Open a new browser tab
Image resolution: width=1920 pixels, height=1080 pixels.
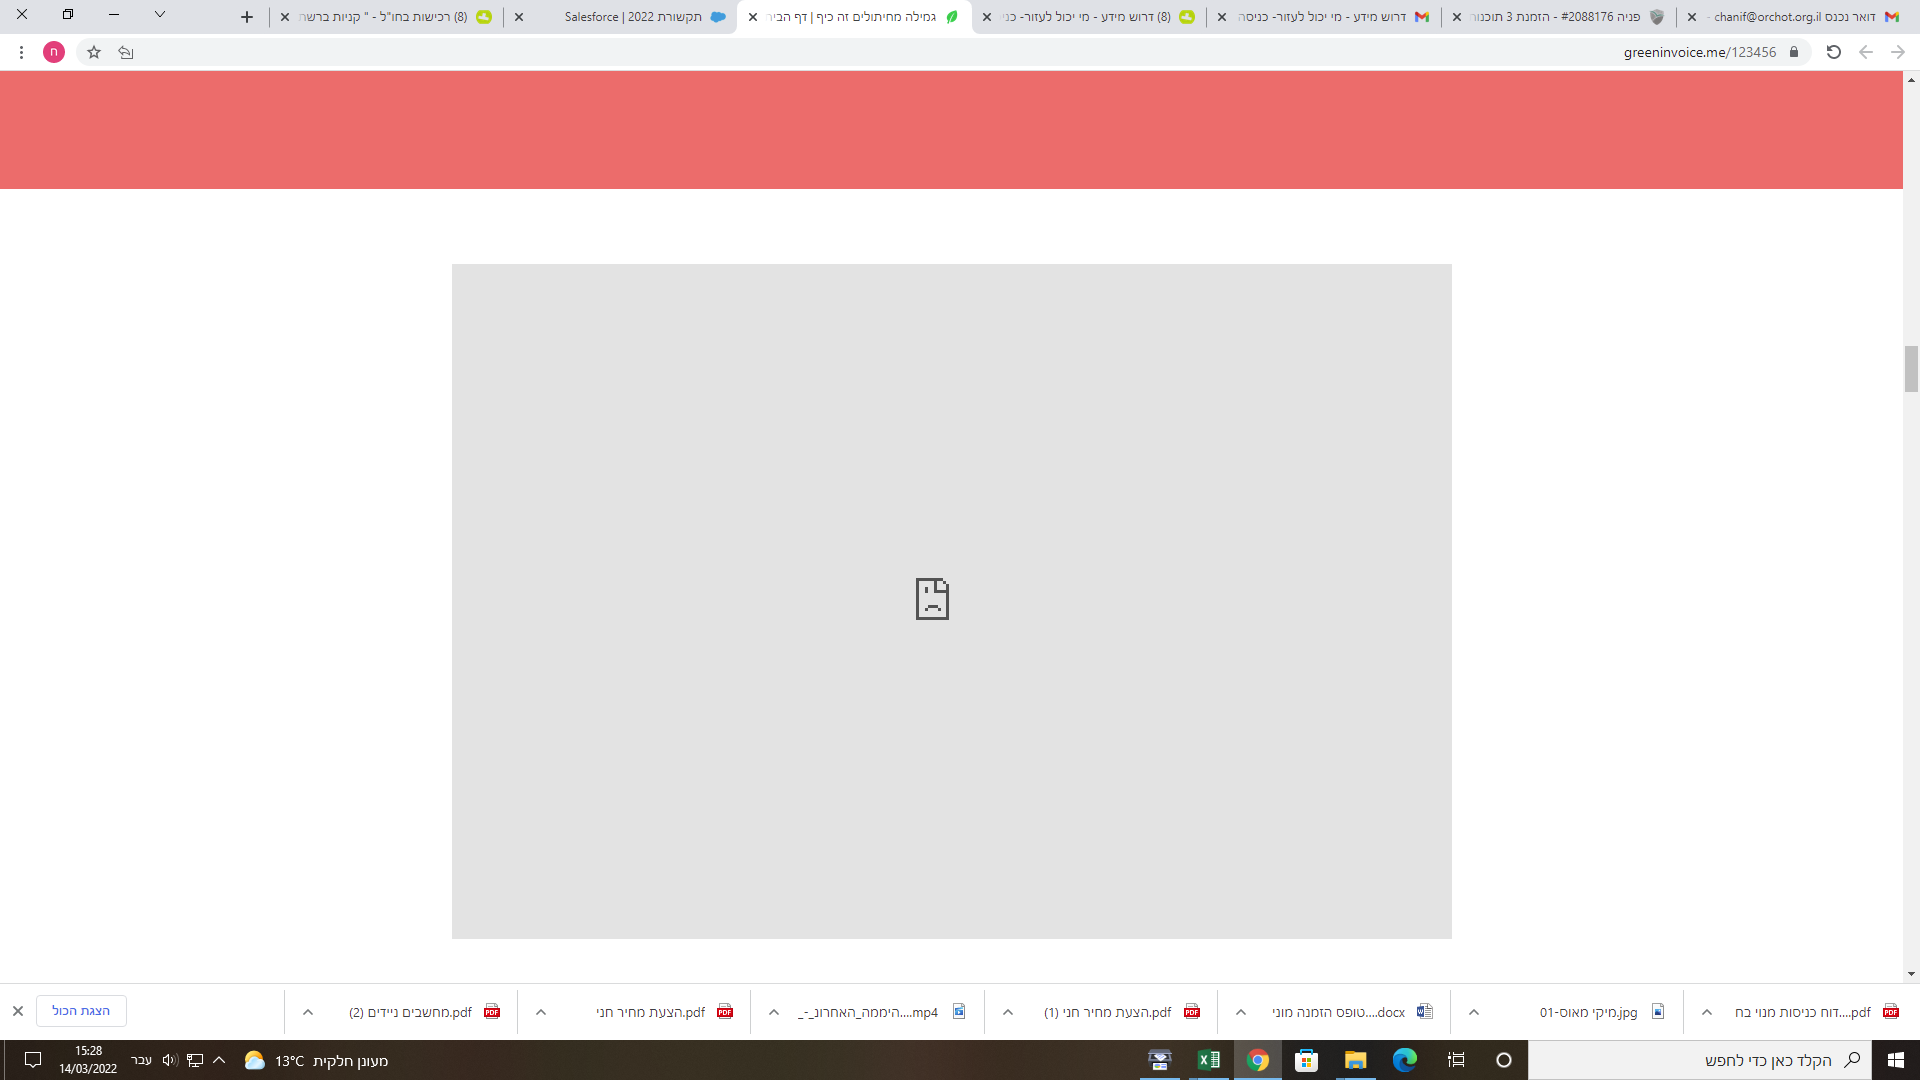click(246, 17)
